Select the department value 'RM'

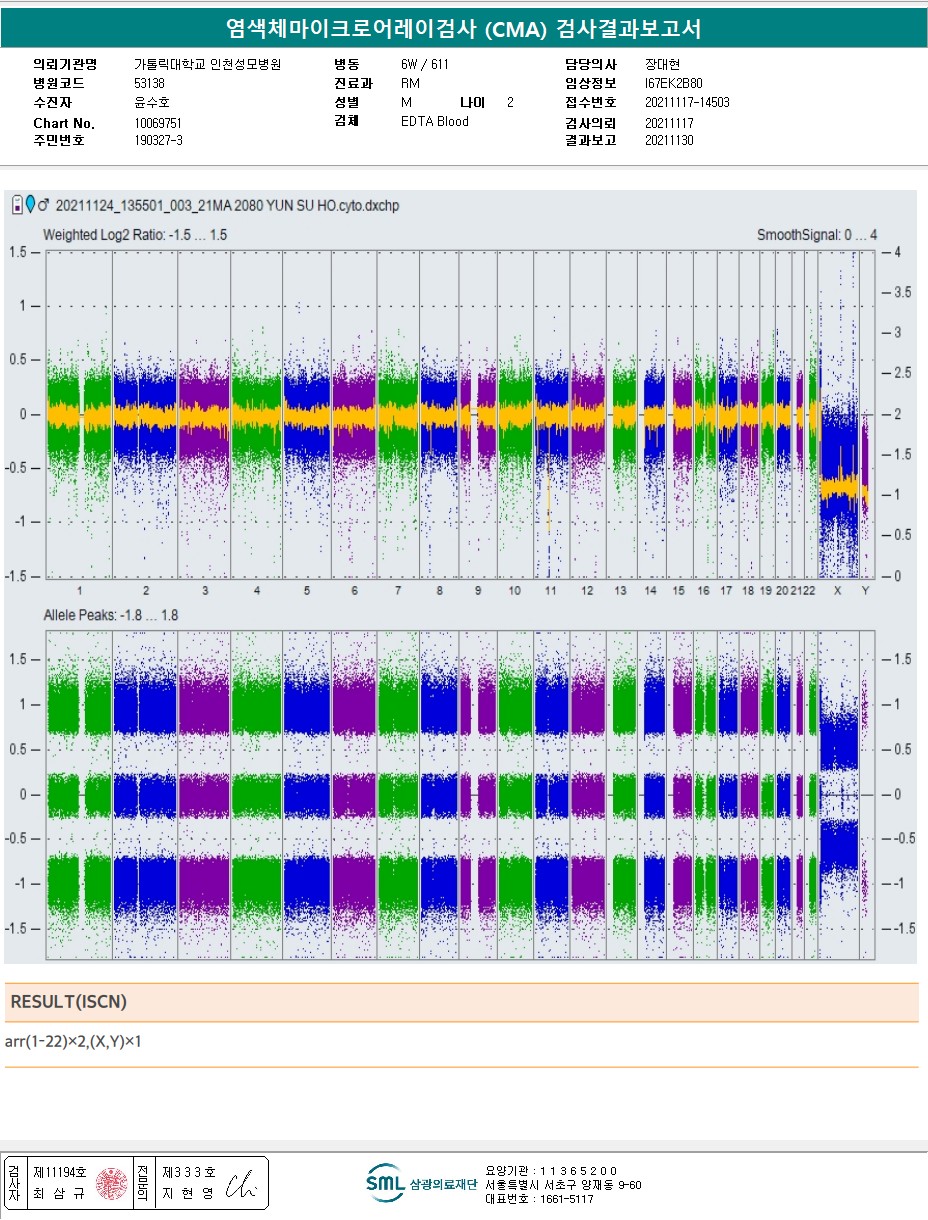tap(410, 83)
